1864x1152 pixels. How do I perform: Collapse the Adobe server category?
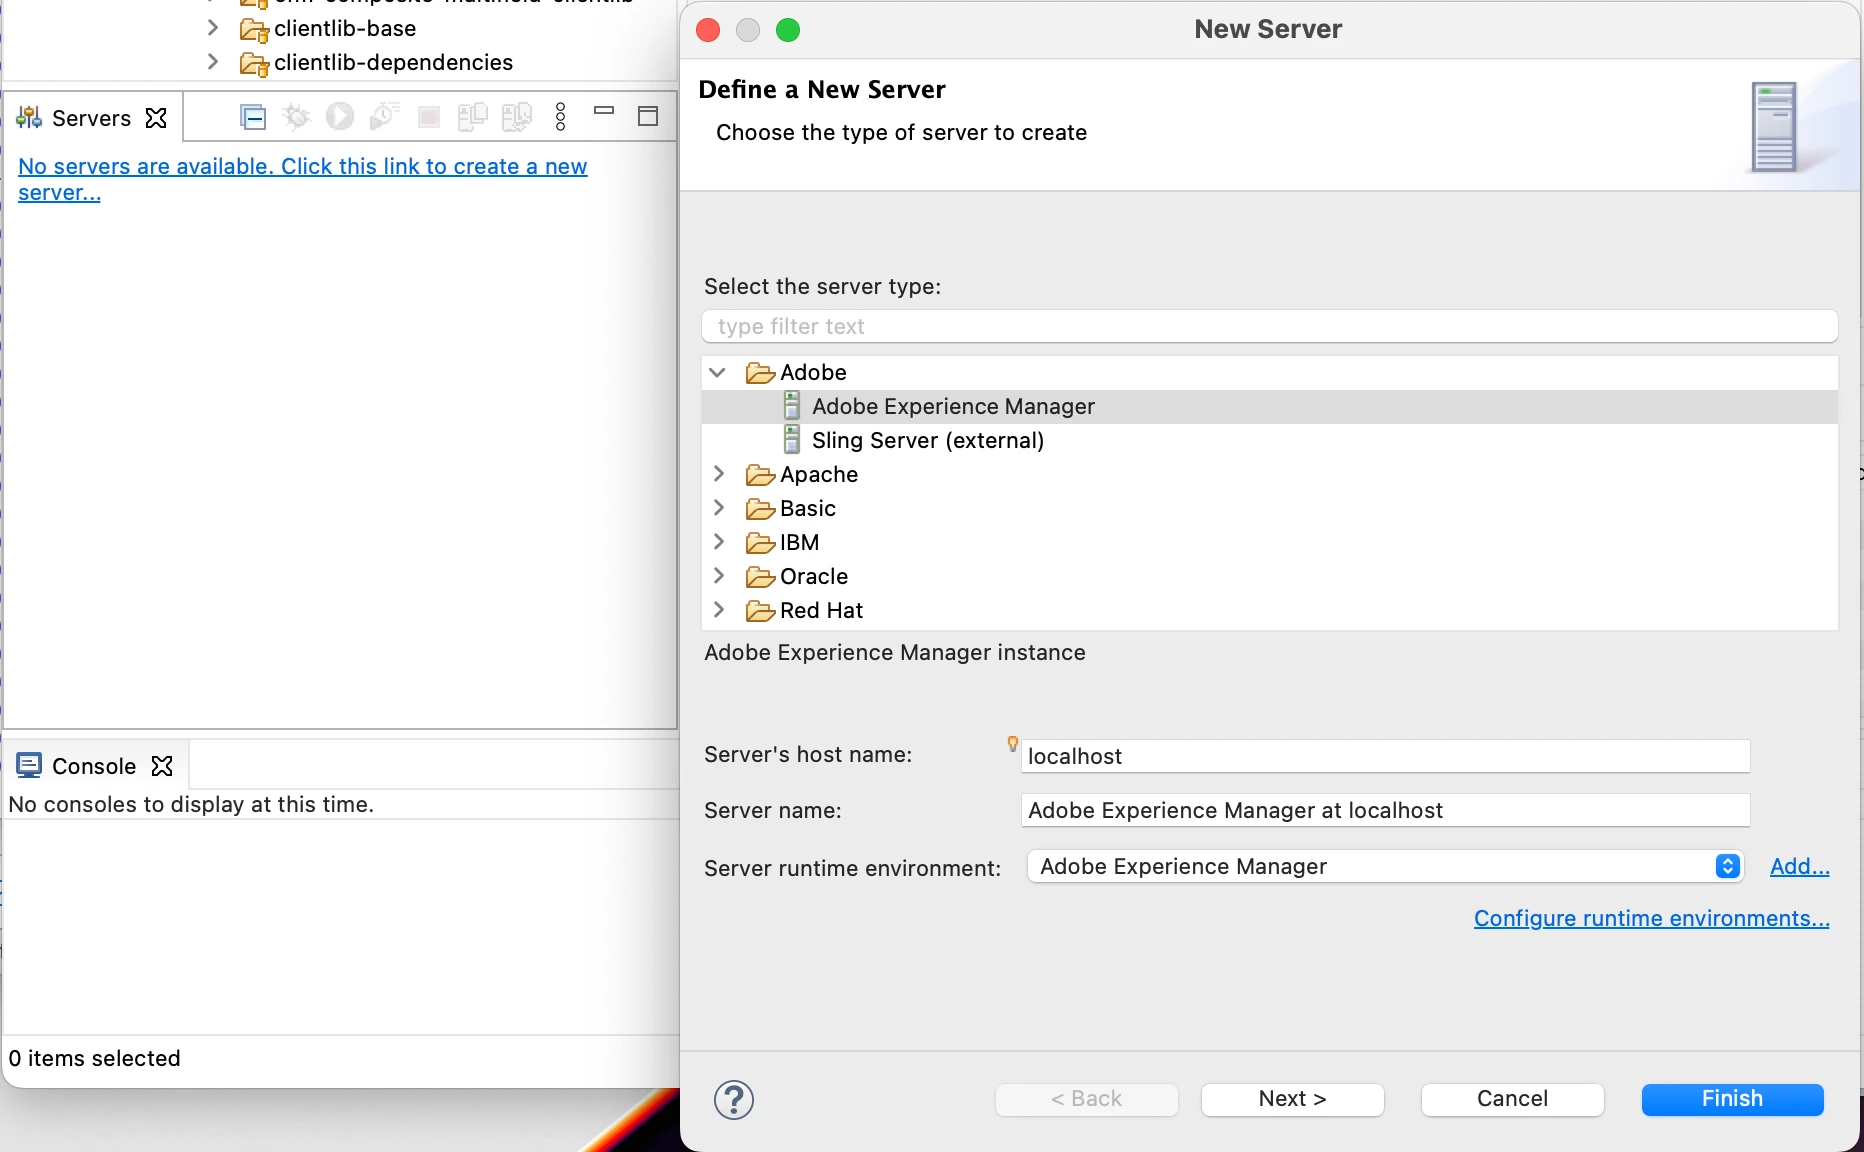718,372
